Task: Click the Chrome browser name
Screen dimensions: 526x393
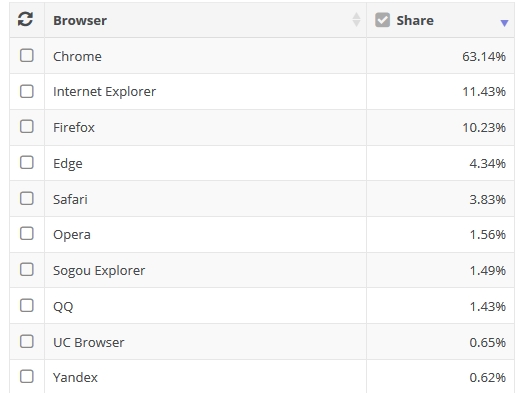Action: click(x=77, y=56)
